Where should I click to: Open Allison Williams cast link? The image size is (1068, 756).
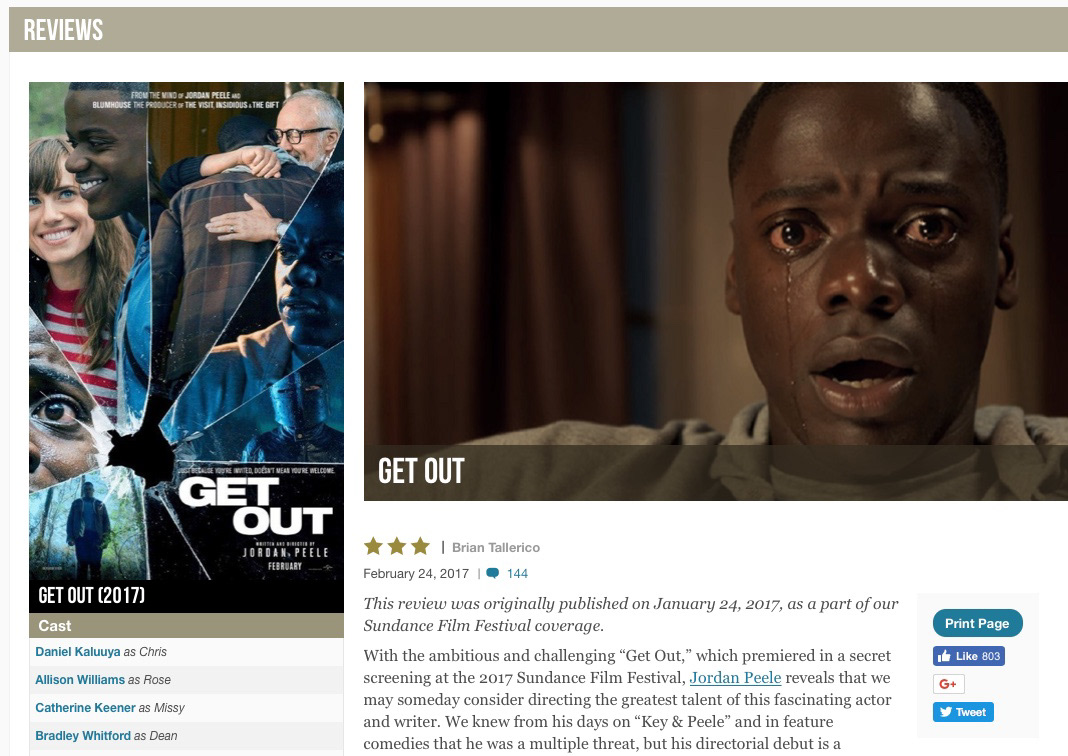point(80,680)
